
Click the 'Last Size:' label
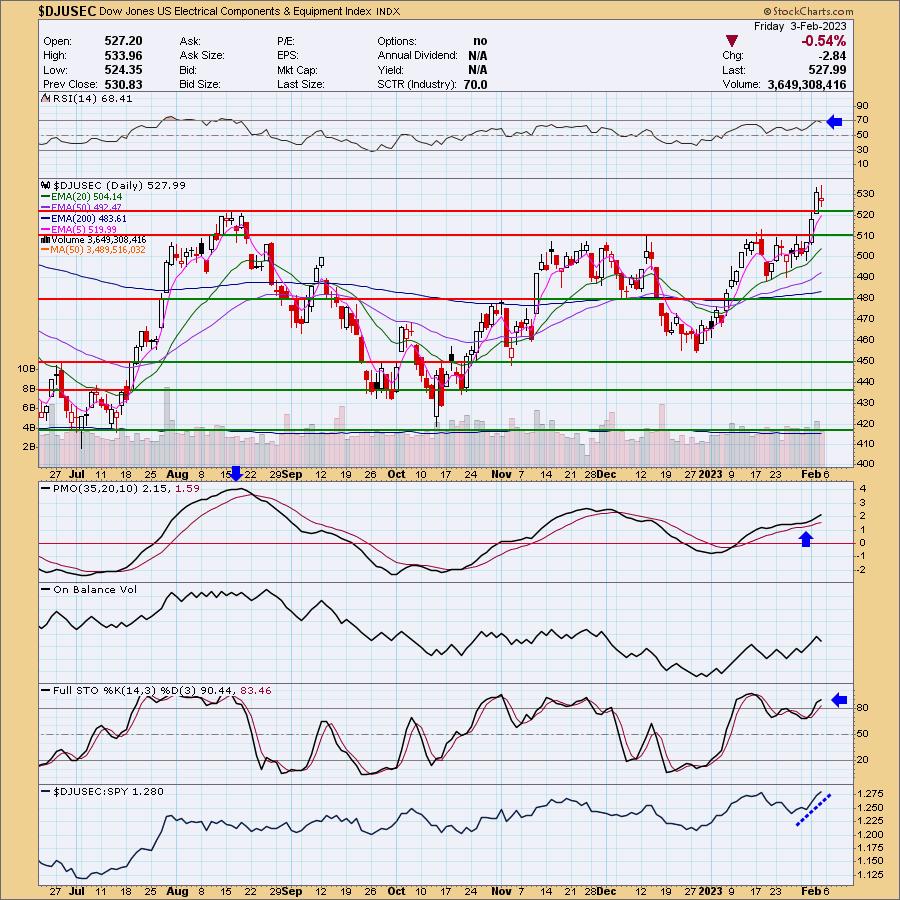coord(300,84)
